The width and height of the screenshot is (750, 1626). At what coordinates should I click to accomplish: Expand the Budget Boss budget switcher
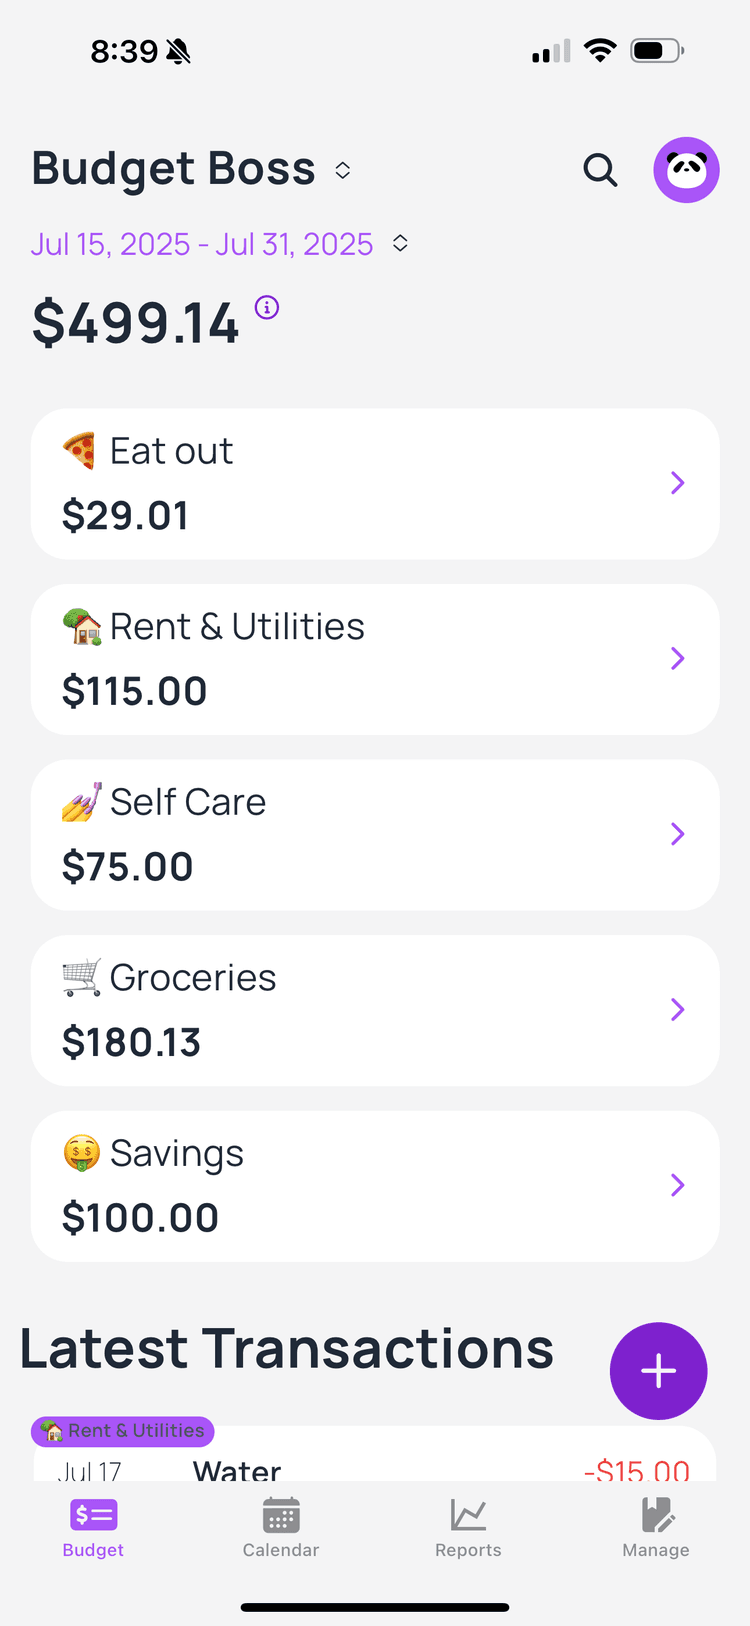tap(343, 170)
